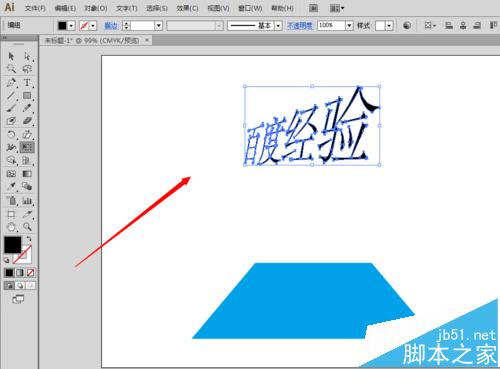Open variable width profile dropdown

[x=219, y=25]
